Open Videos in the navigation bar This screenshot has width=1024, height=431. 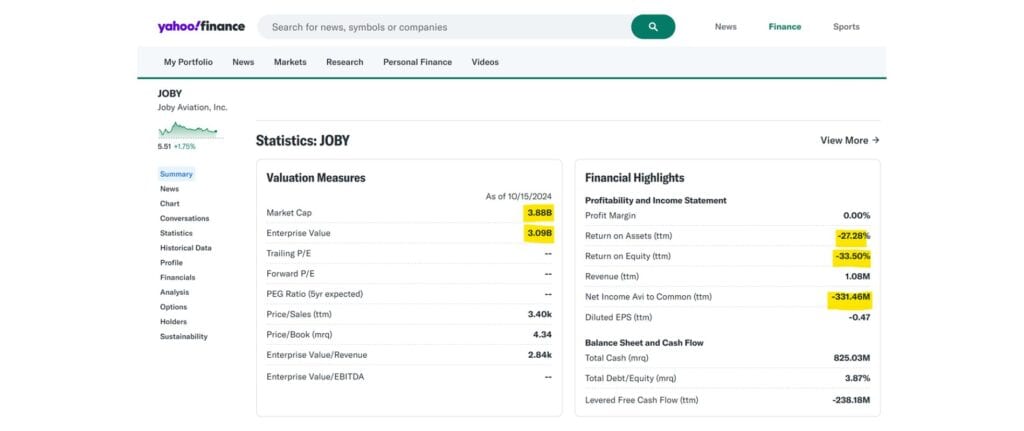(485, 62)
